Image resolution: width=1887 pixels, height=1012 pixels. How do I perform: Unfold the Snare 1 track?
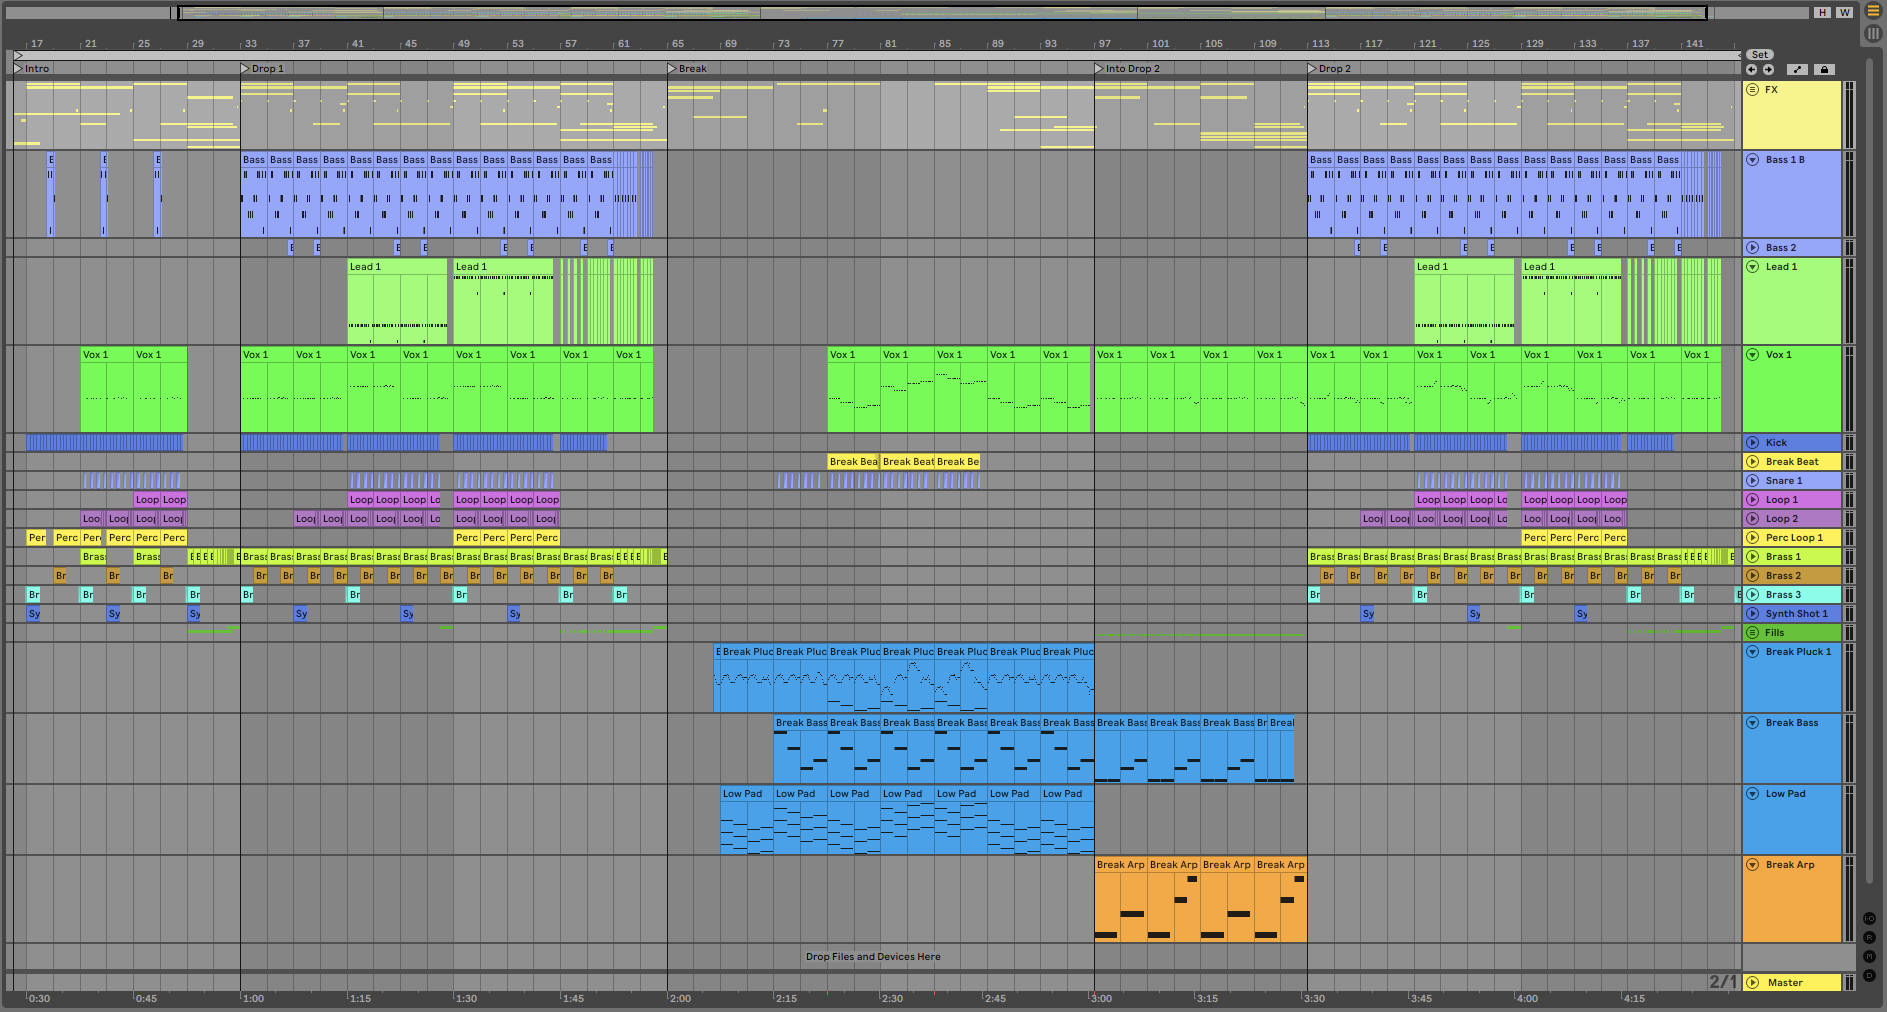click(x=1752, y=481)
